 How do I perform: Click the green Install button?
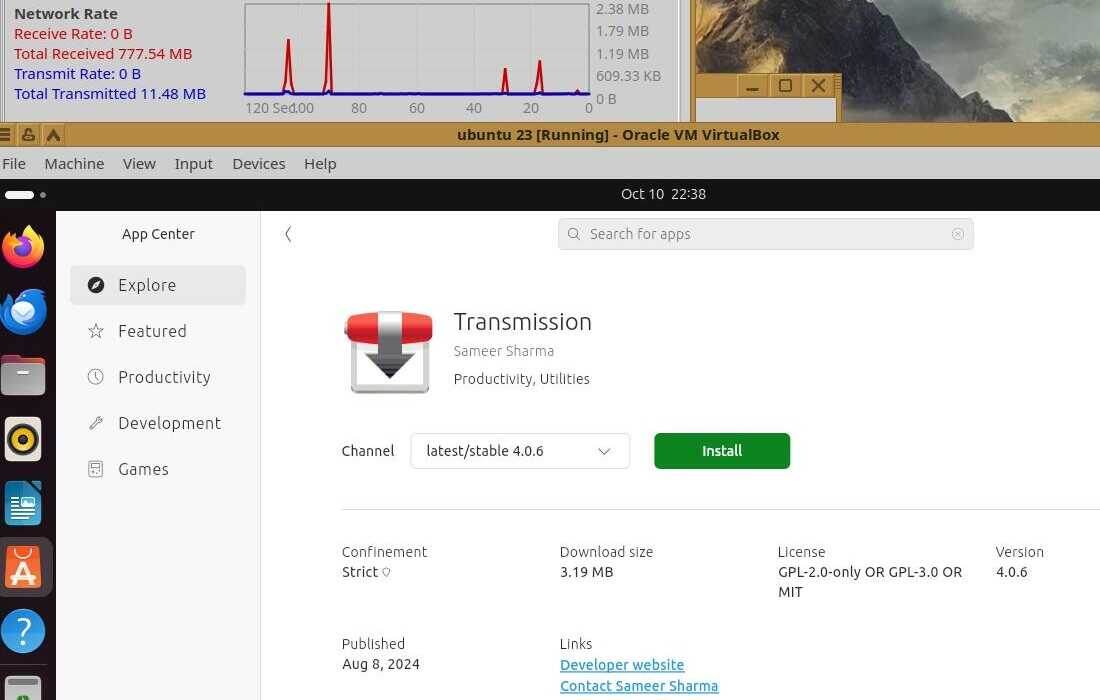722,451
